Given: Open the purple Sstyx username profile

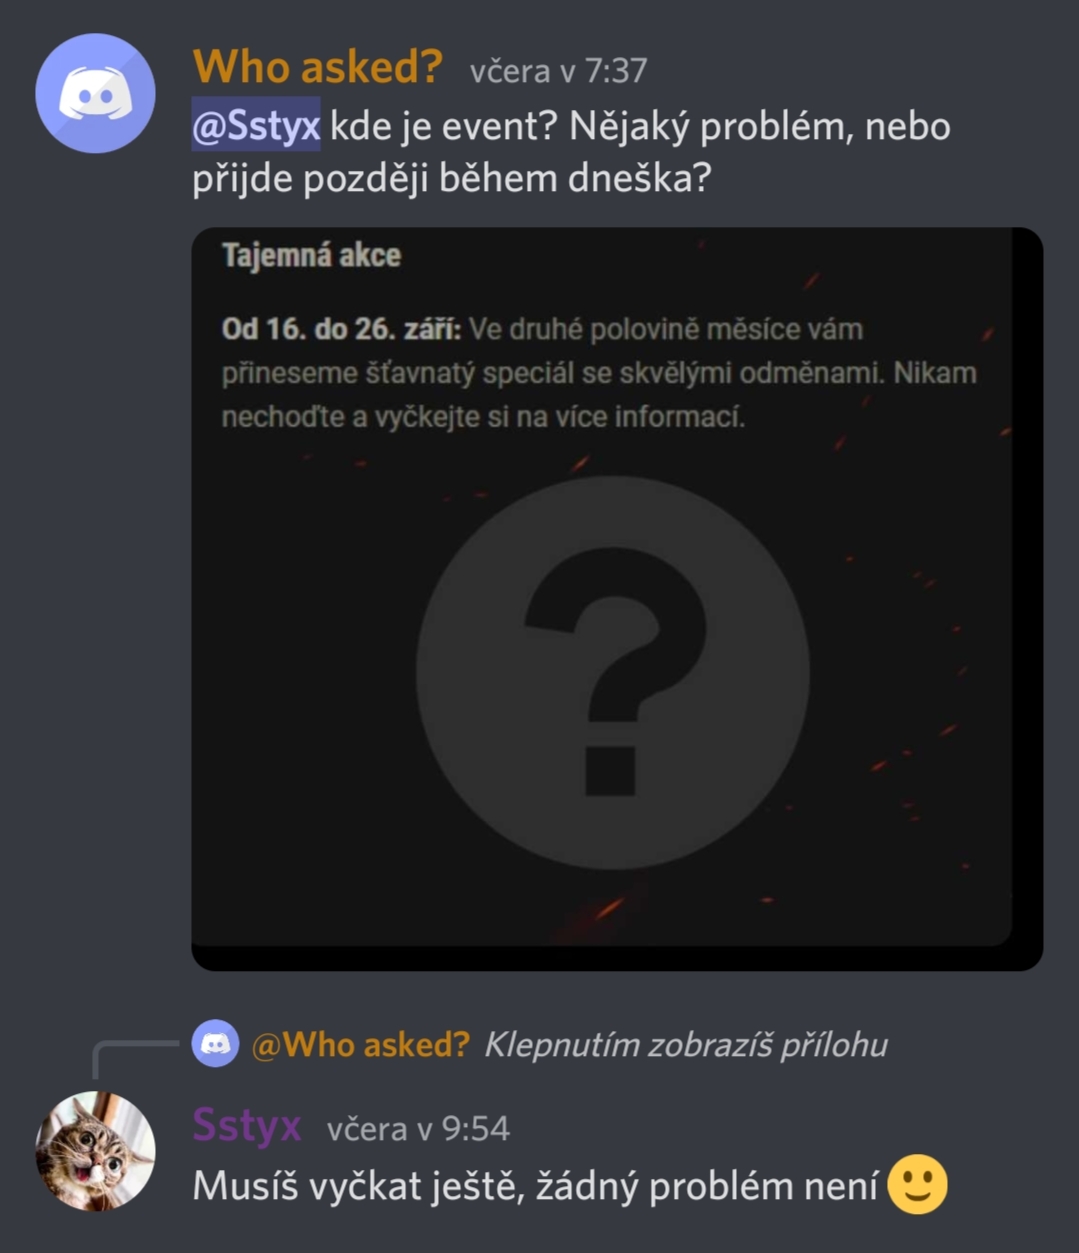Looking at the screenshot, I should pyautogui.click(x=246, y=1125).
